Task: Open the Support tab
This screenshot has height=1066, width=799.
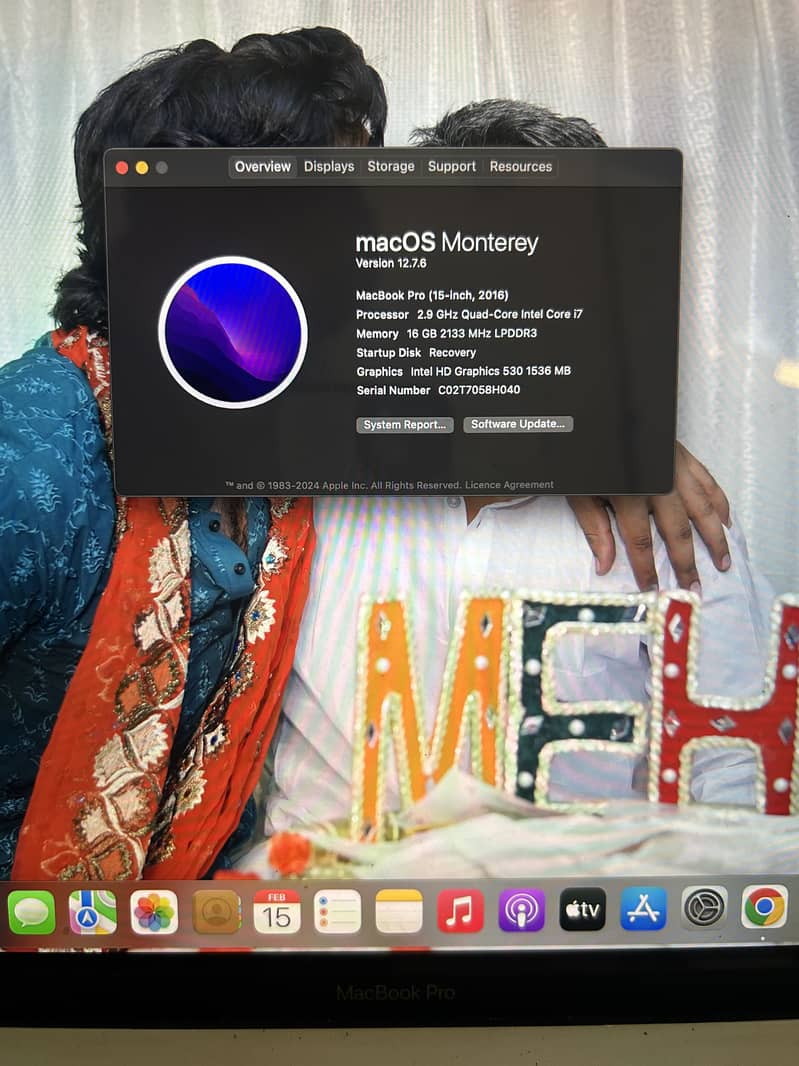Action: tap(452, 167)
